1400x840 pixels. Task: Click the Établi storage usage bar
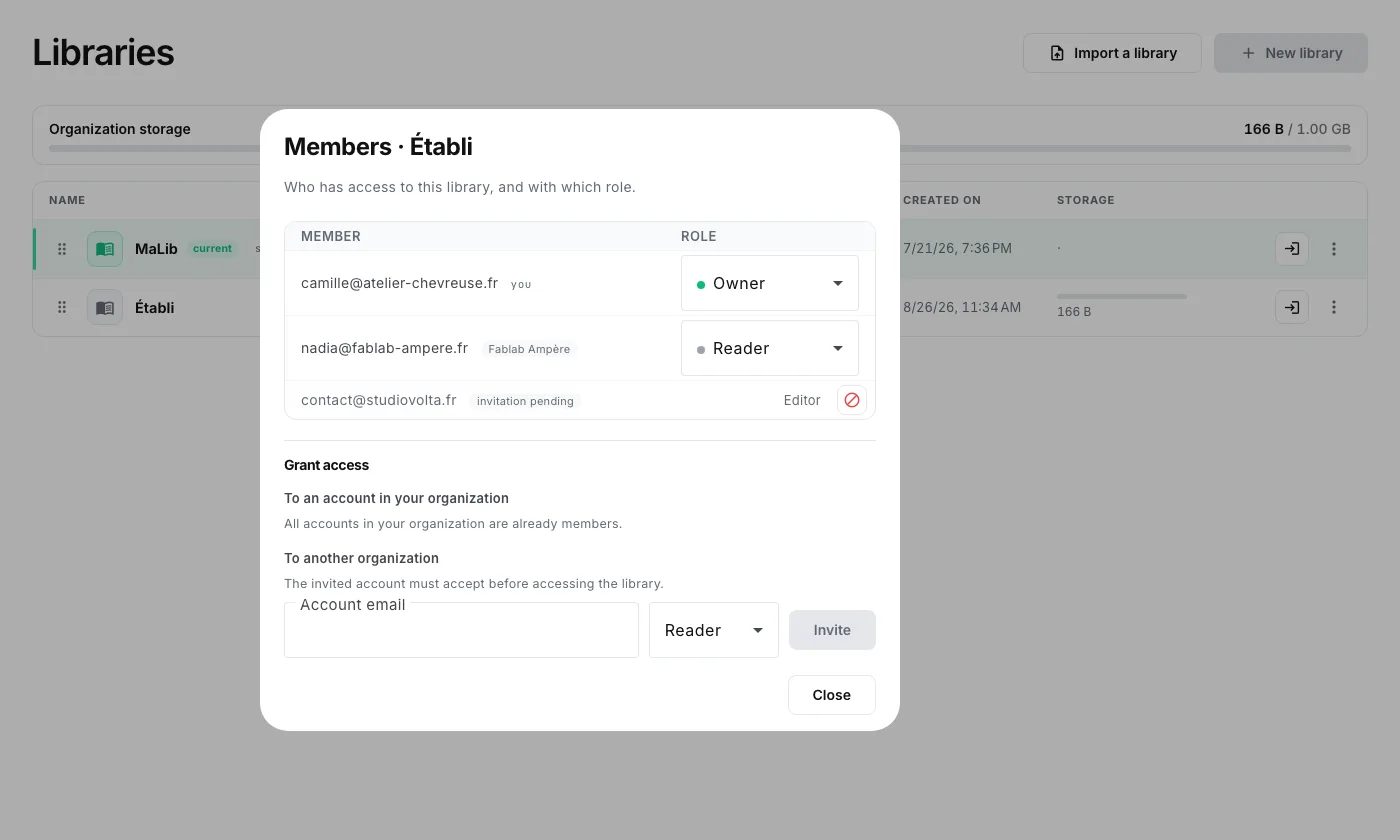click(x=1122, y=296)
